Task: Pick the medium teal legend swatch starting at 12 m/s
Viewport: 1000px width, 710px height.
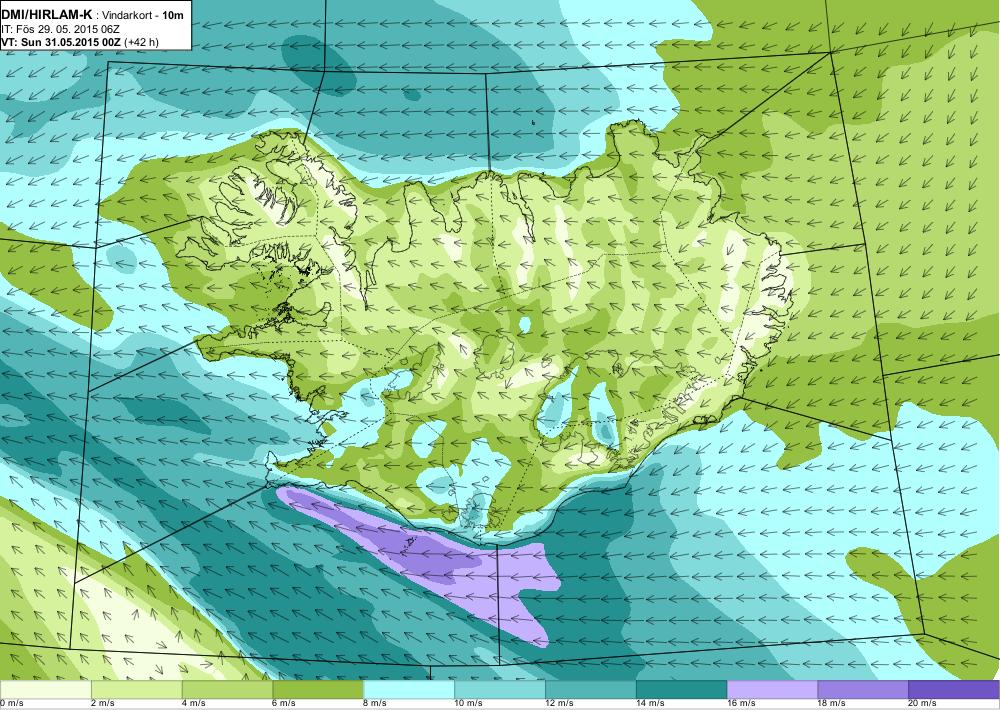Action: [591, 689]
